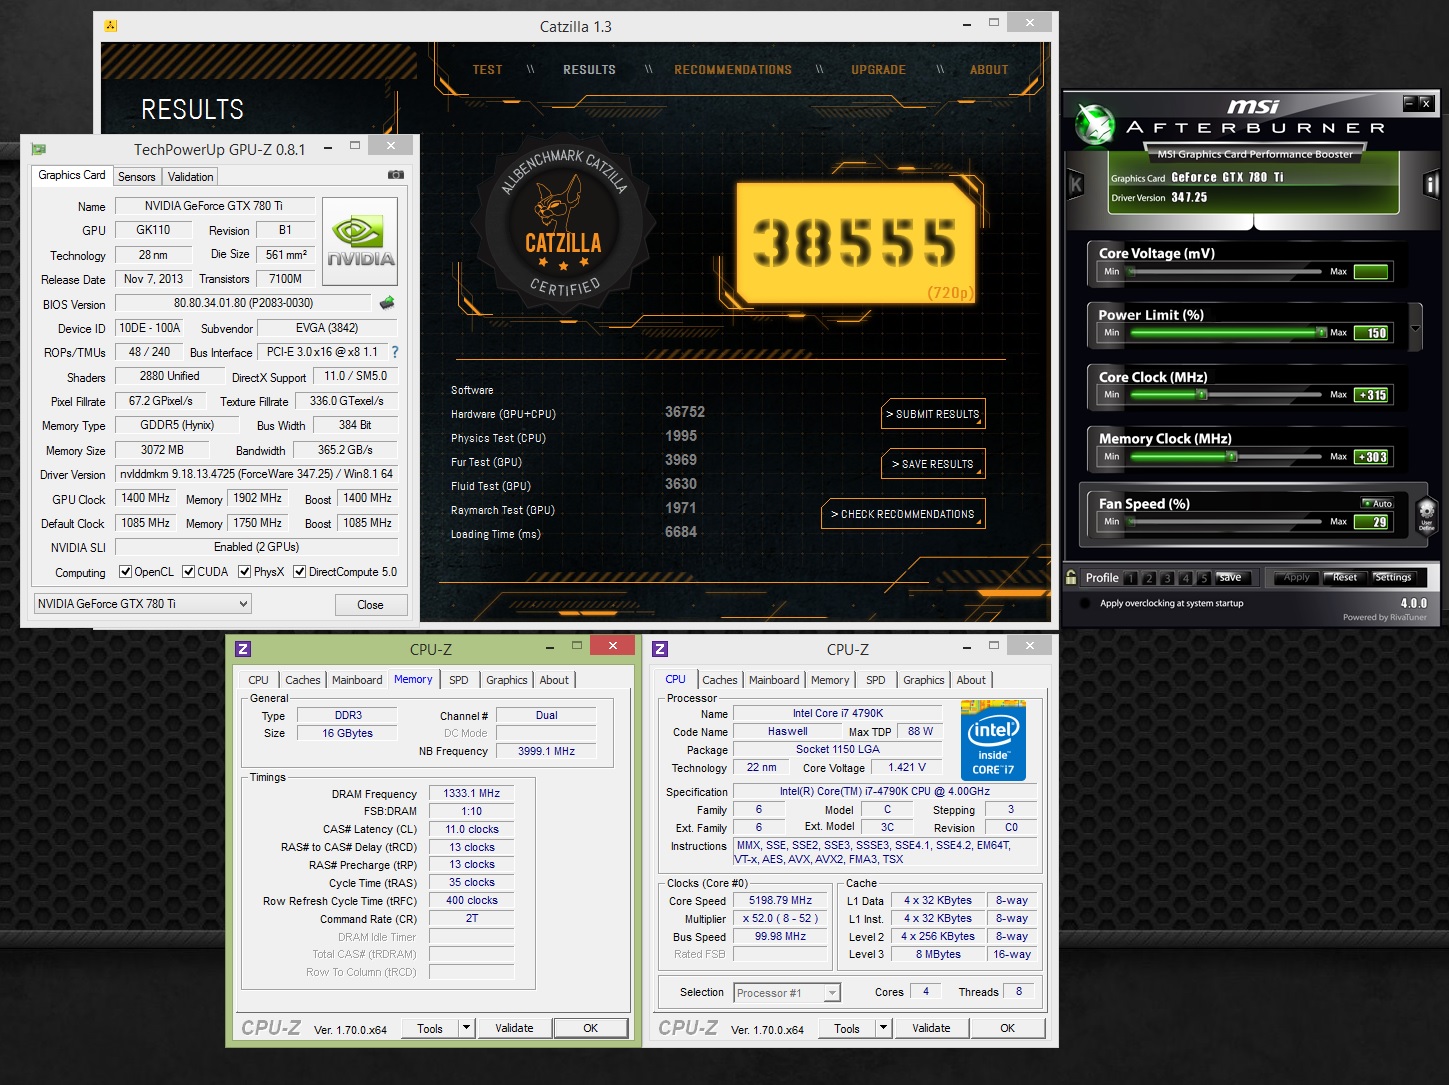
Task: Click the CPU-Z Memory window Z icon
Action: 243,649
